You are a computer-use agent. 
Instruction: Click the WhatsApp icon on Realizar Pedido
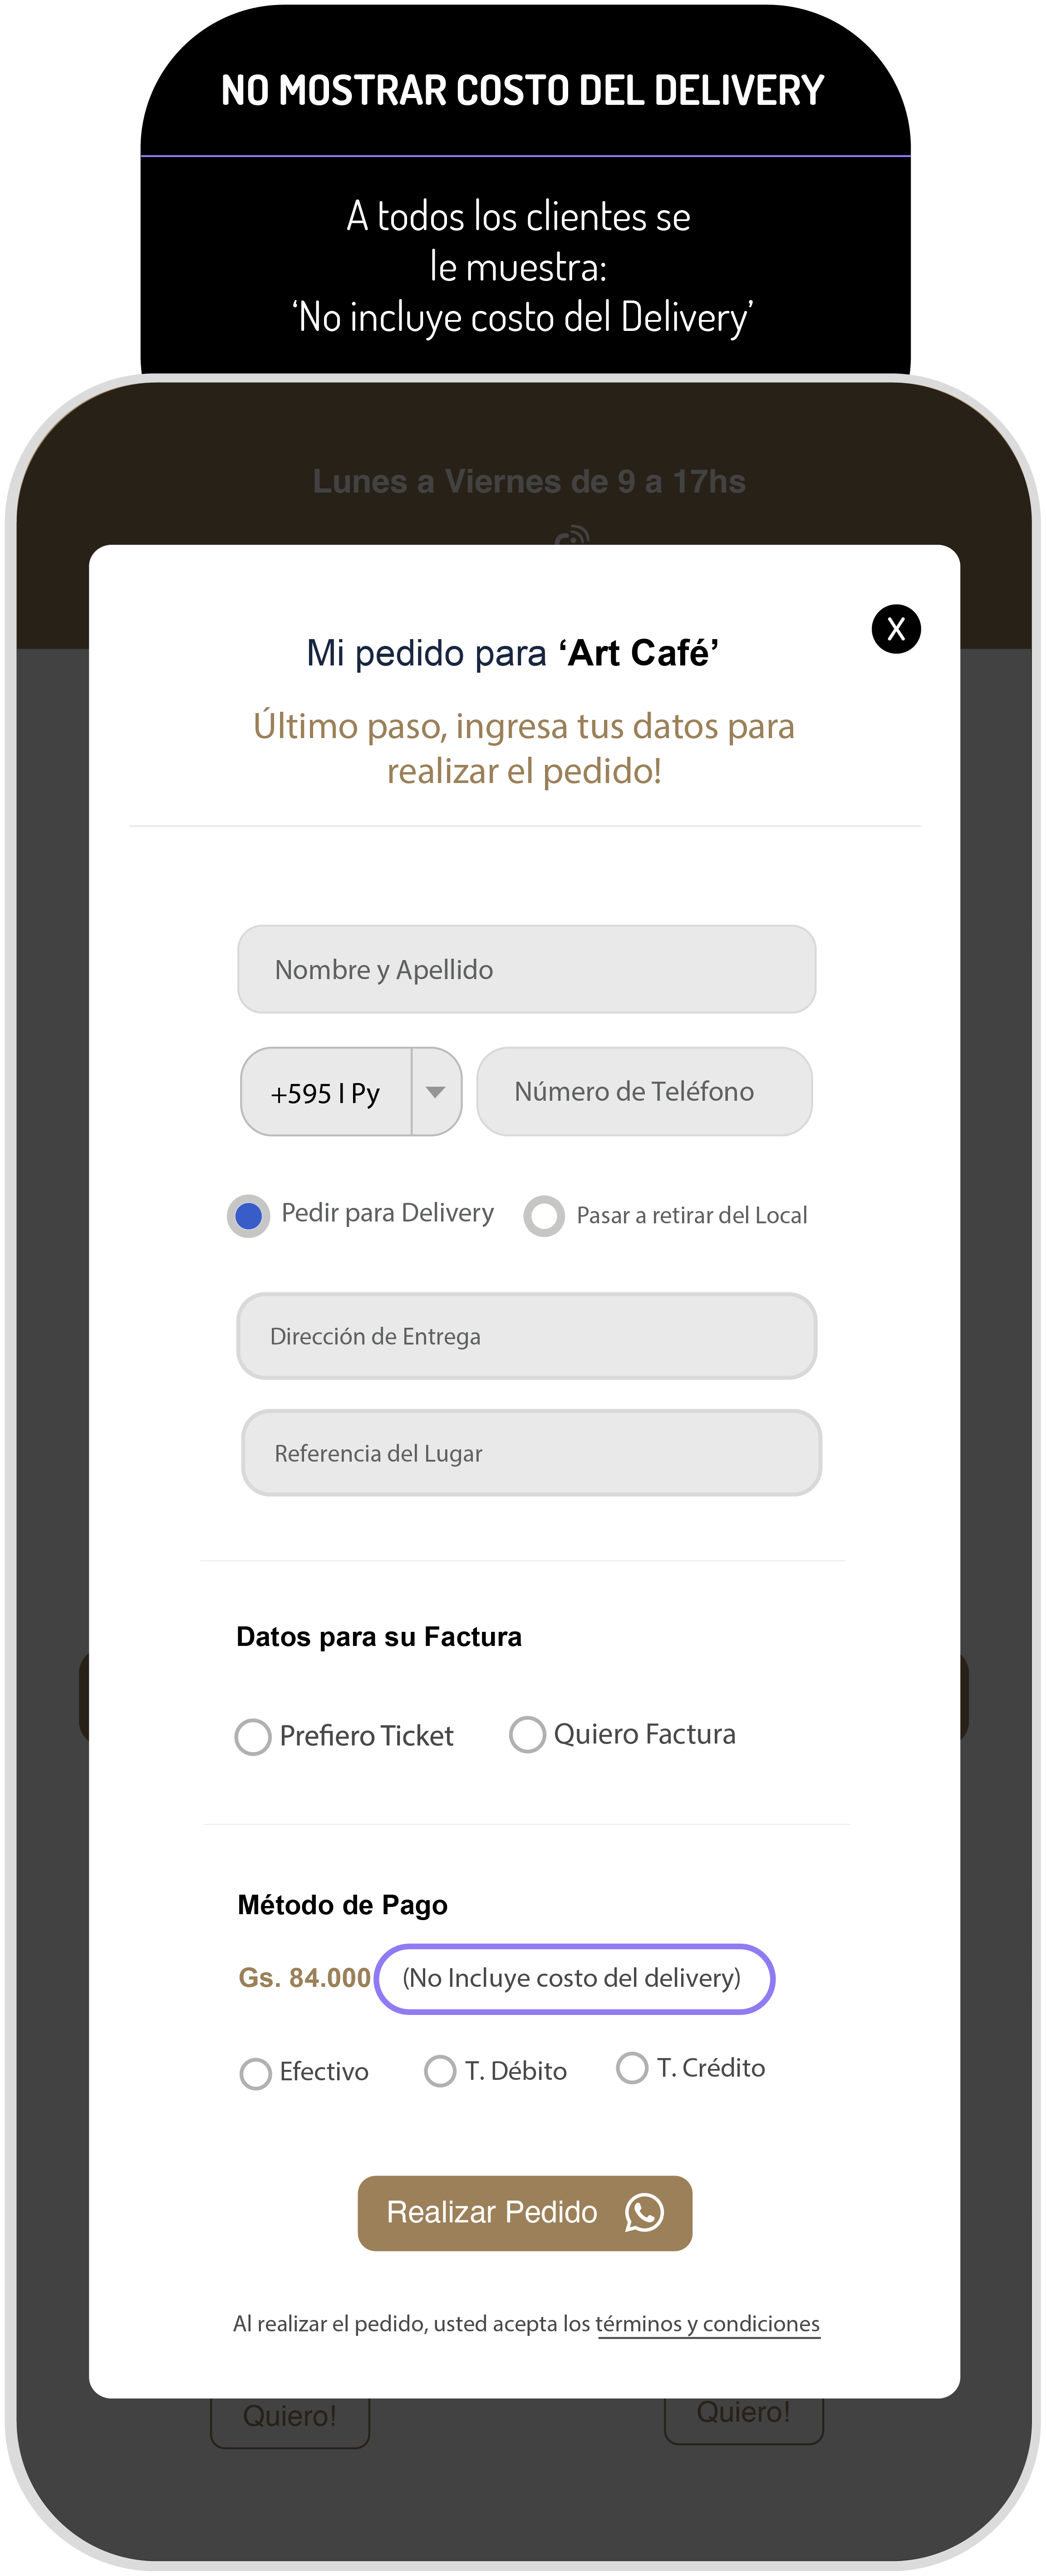[x=644, y=2212]
